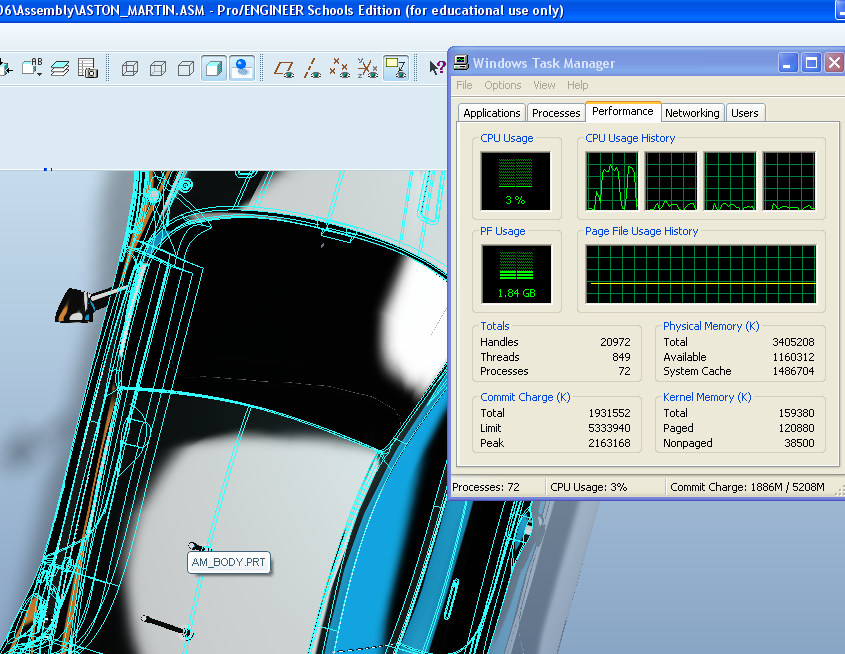Toggle coordinate system display
Image resolution: width=845 pixels, height=654 pixels.
(x=366, y=68)
